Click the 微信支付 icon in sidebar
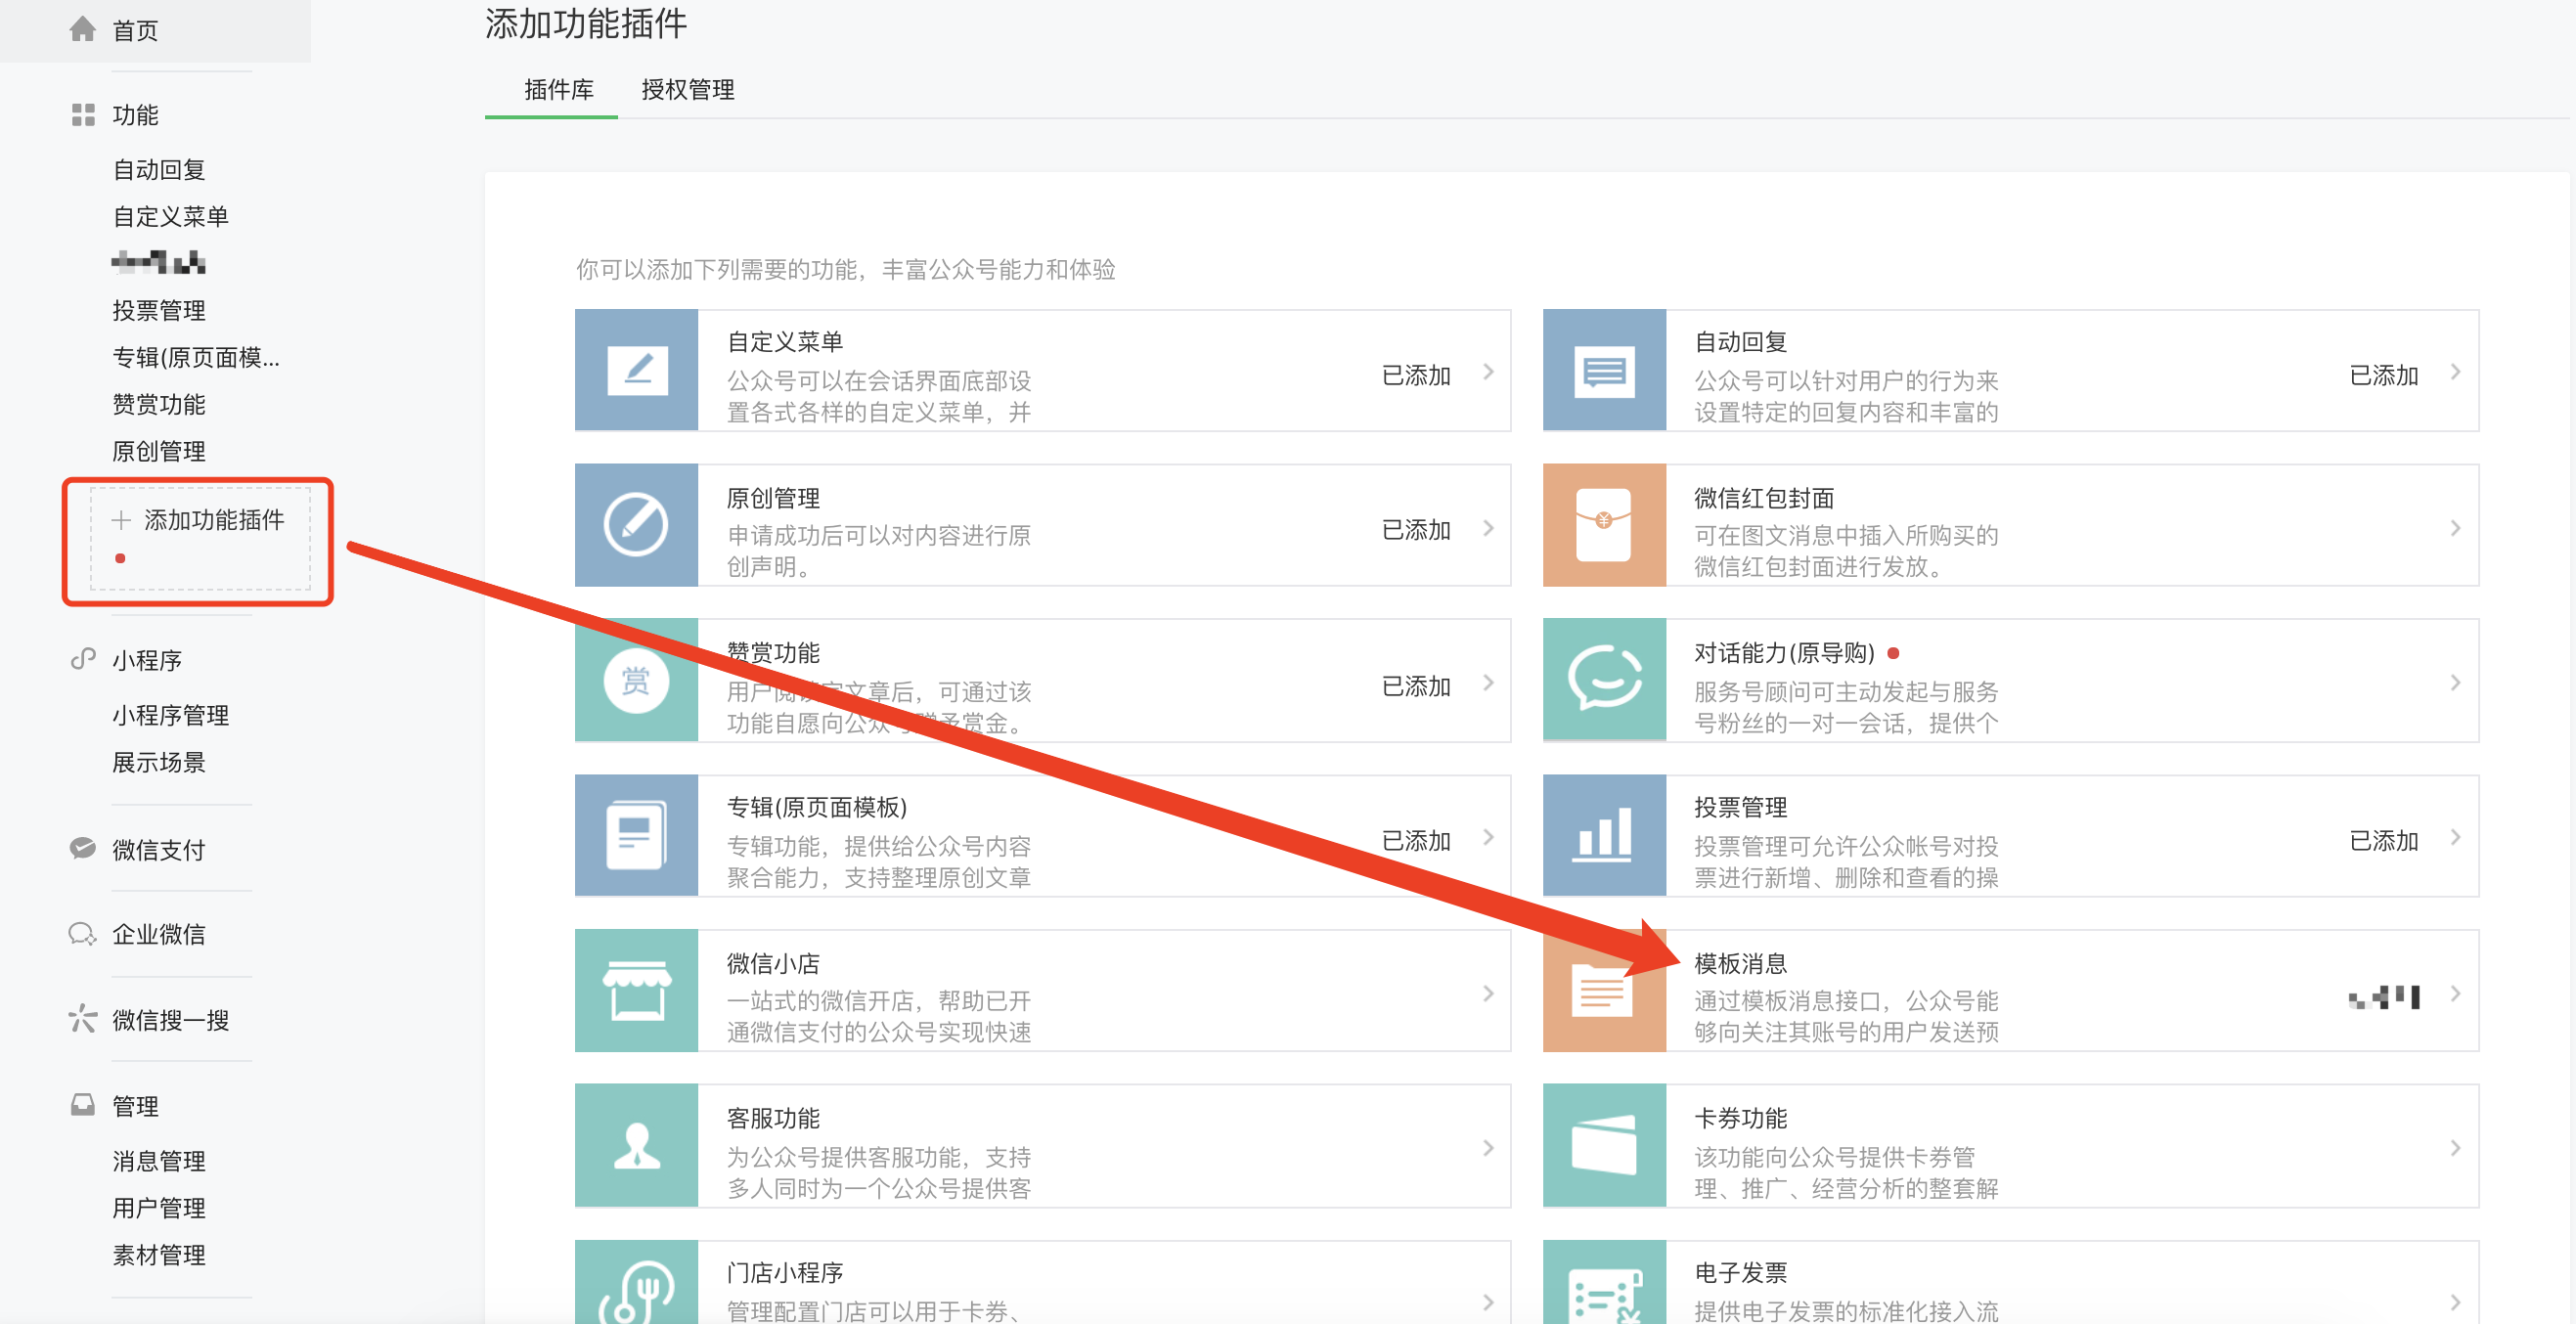The height and width of the screenshot is (1324, 2576). coord(83,849)
